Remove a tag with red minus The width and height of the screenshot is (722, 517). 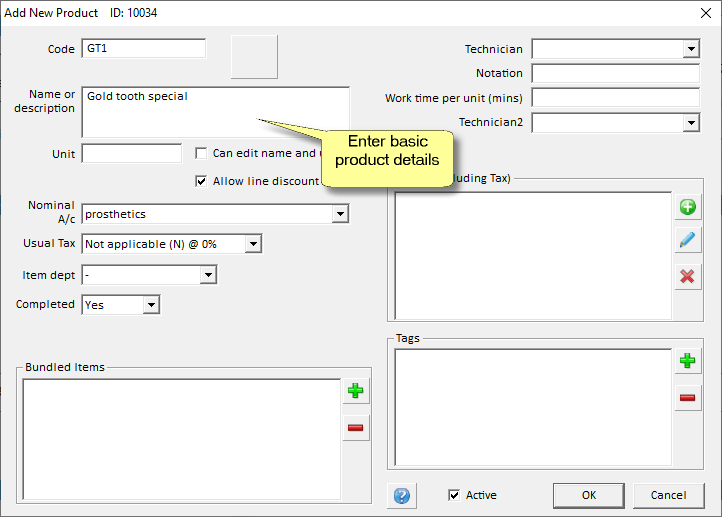click(688, 398)
